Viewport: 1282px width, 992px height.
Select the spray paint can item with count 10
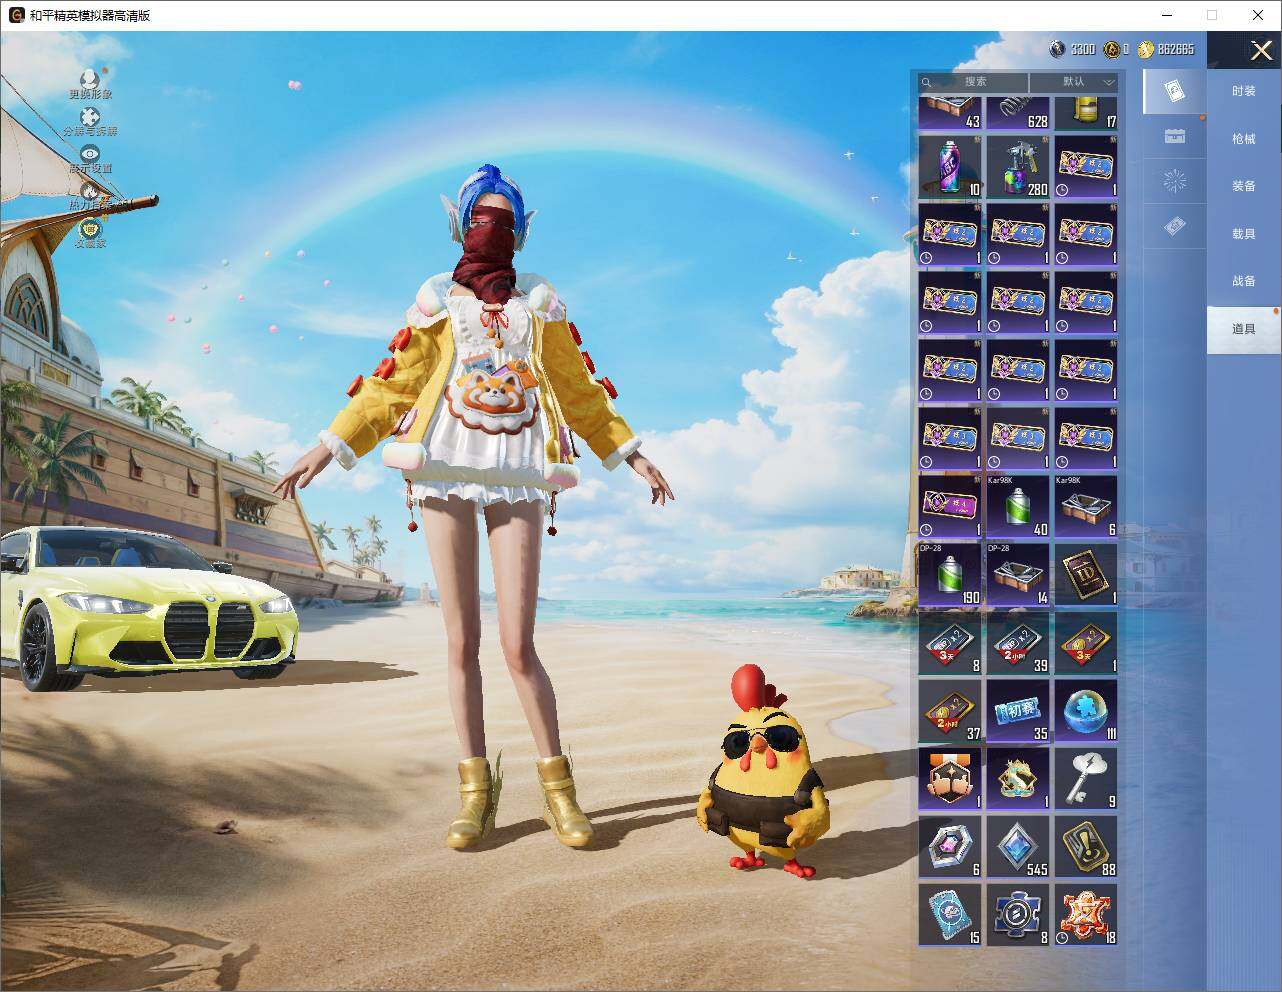(x=950, y=167)
